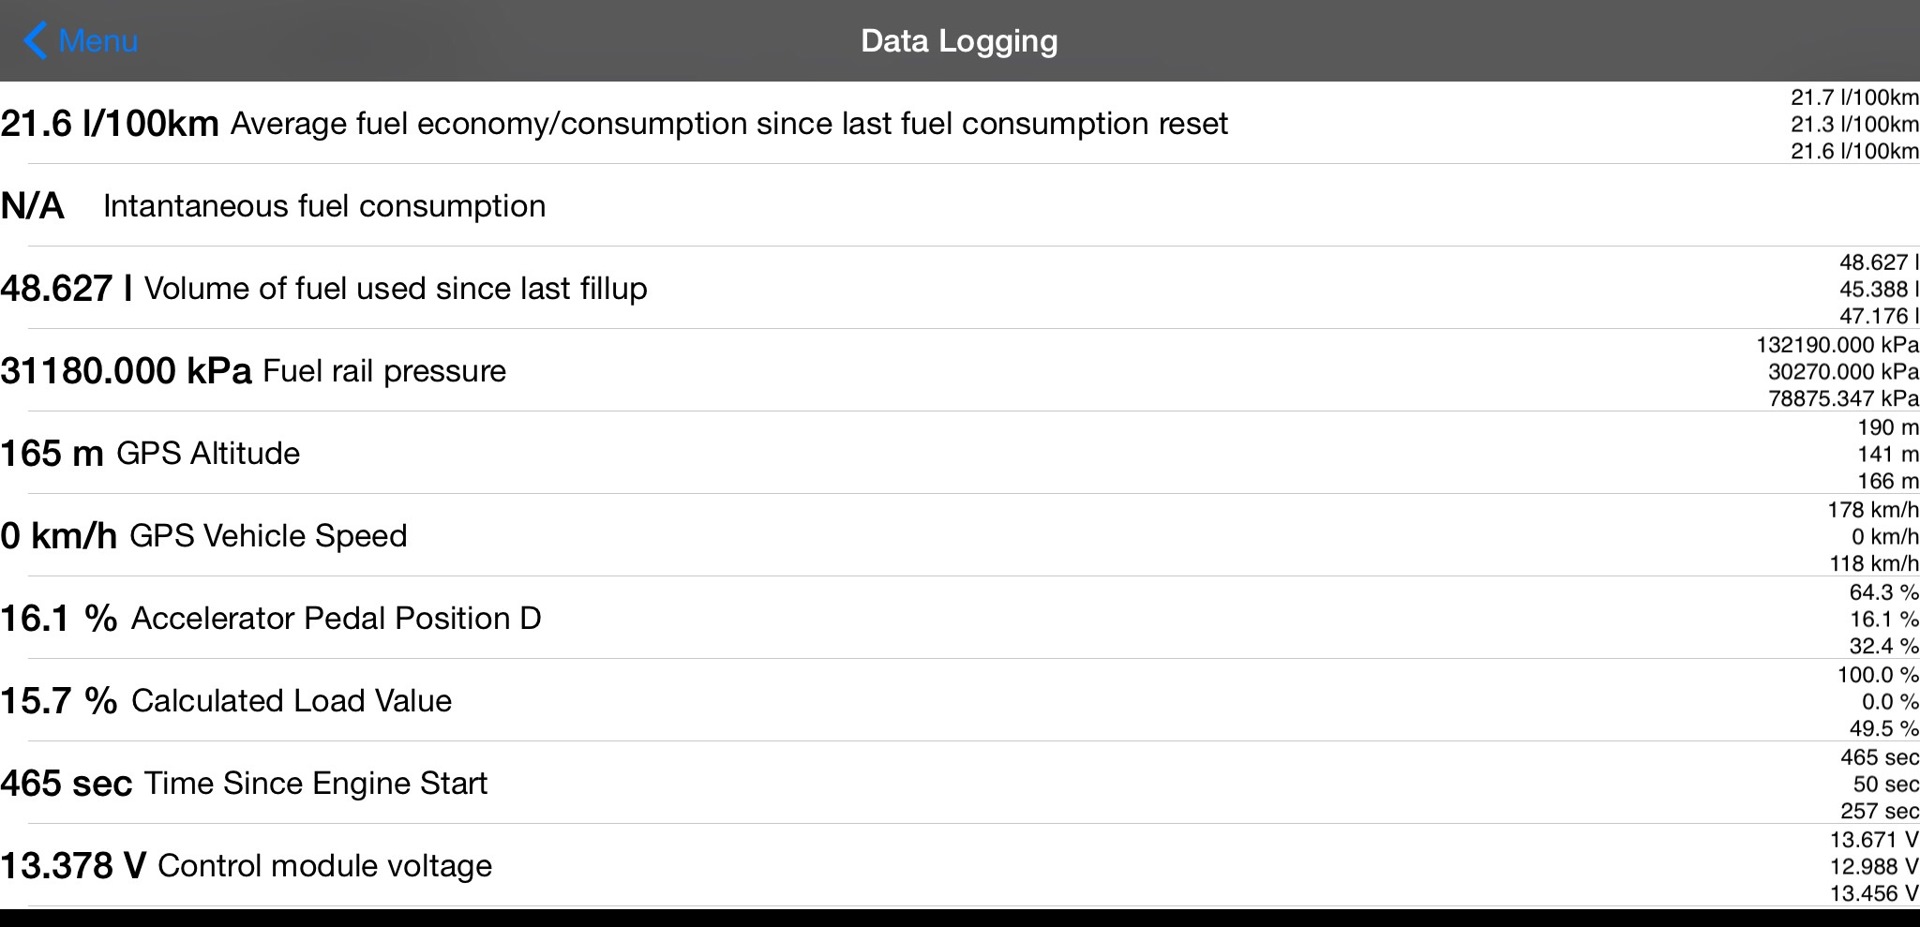
Task: Select Time Since Engine Start row
Action: click(316, 783)
